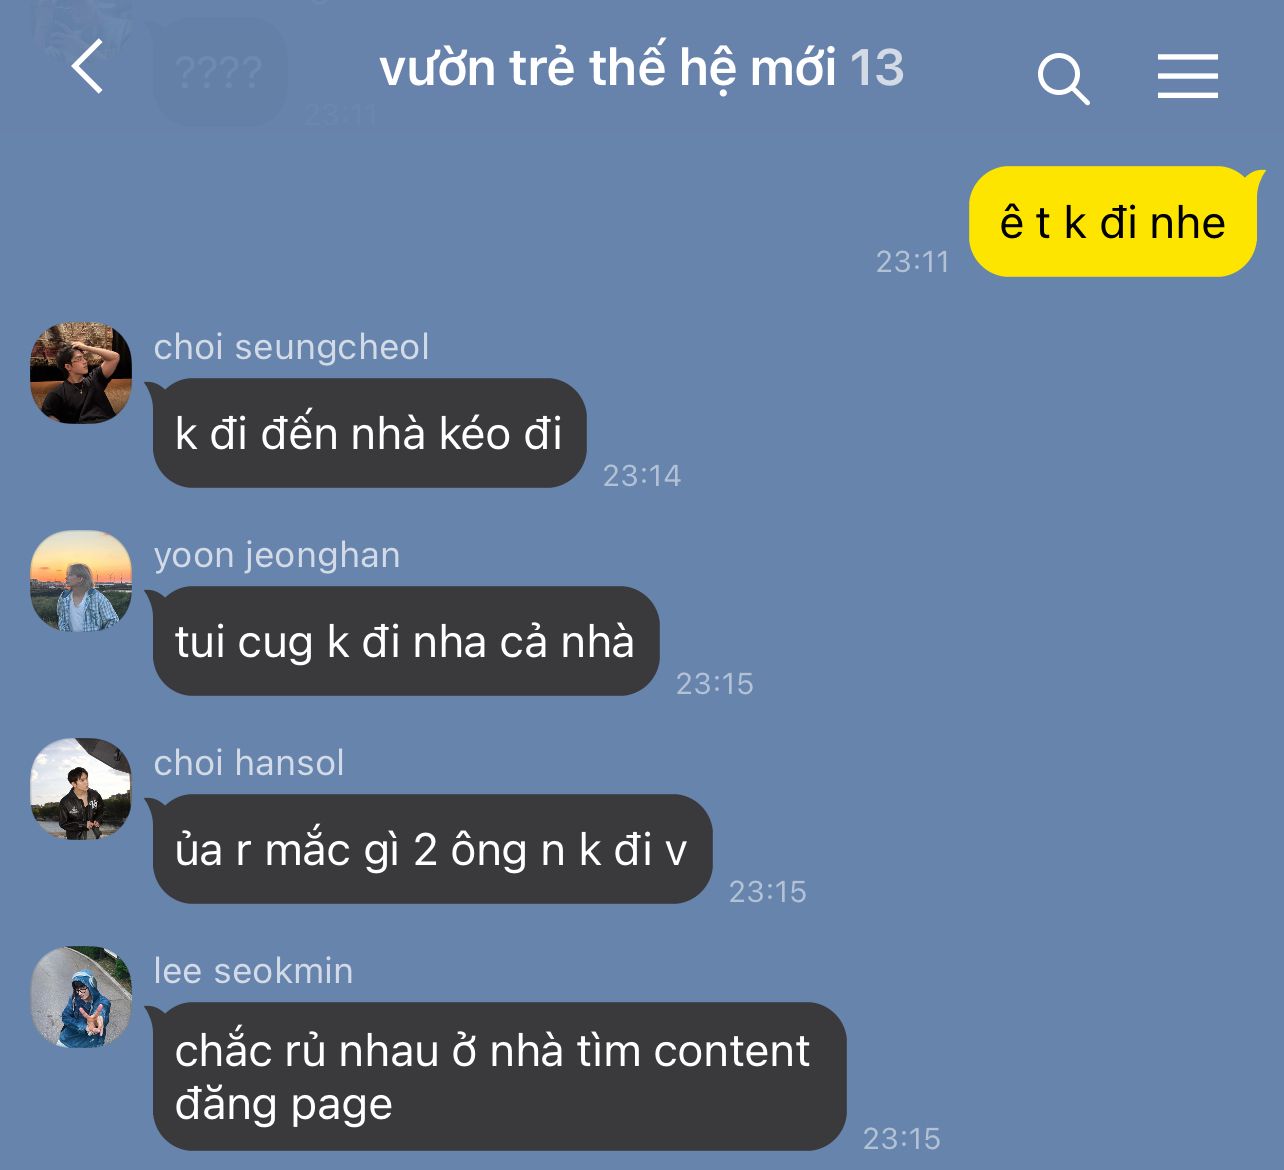
Task: Tap choi seungcheol's profile picture
Action: (x=81, y=372)
